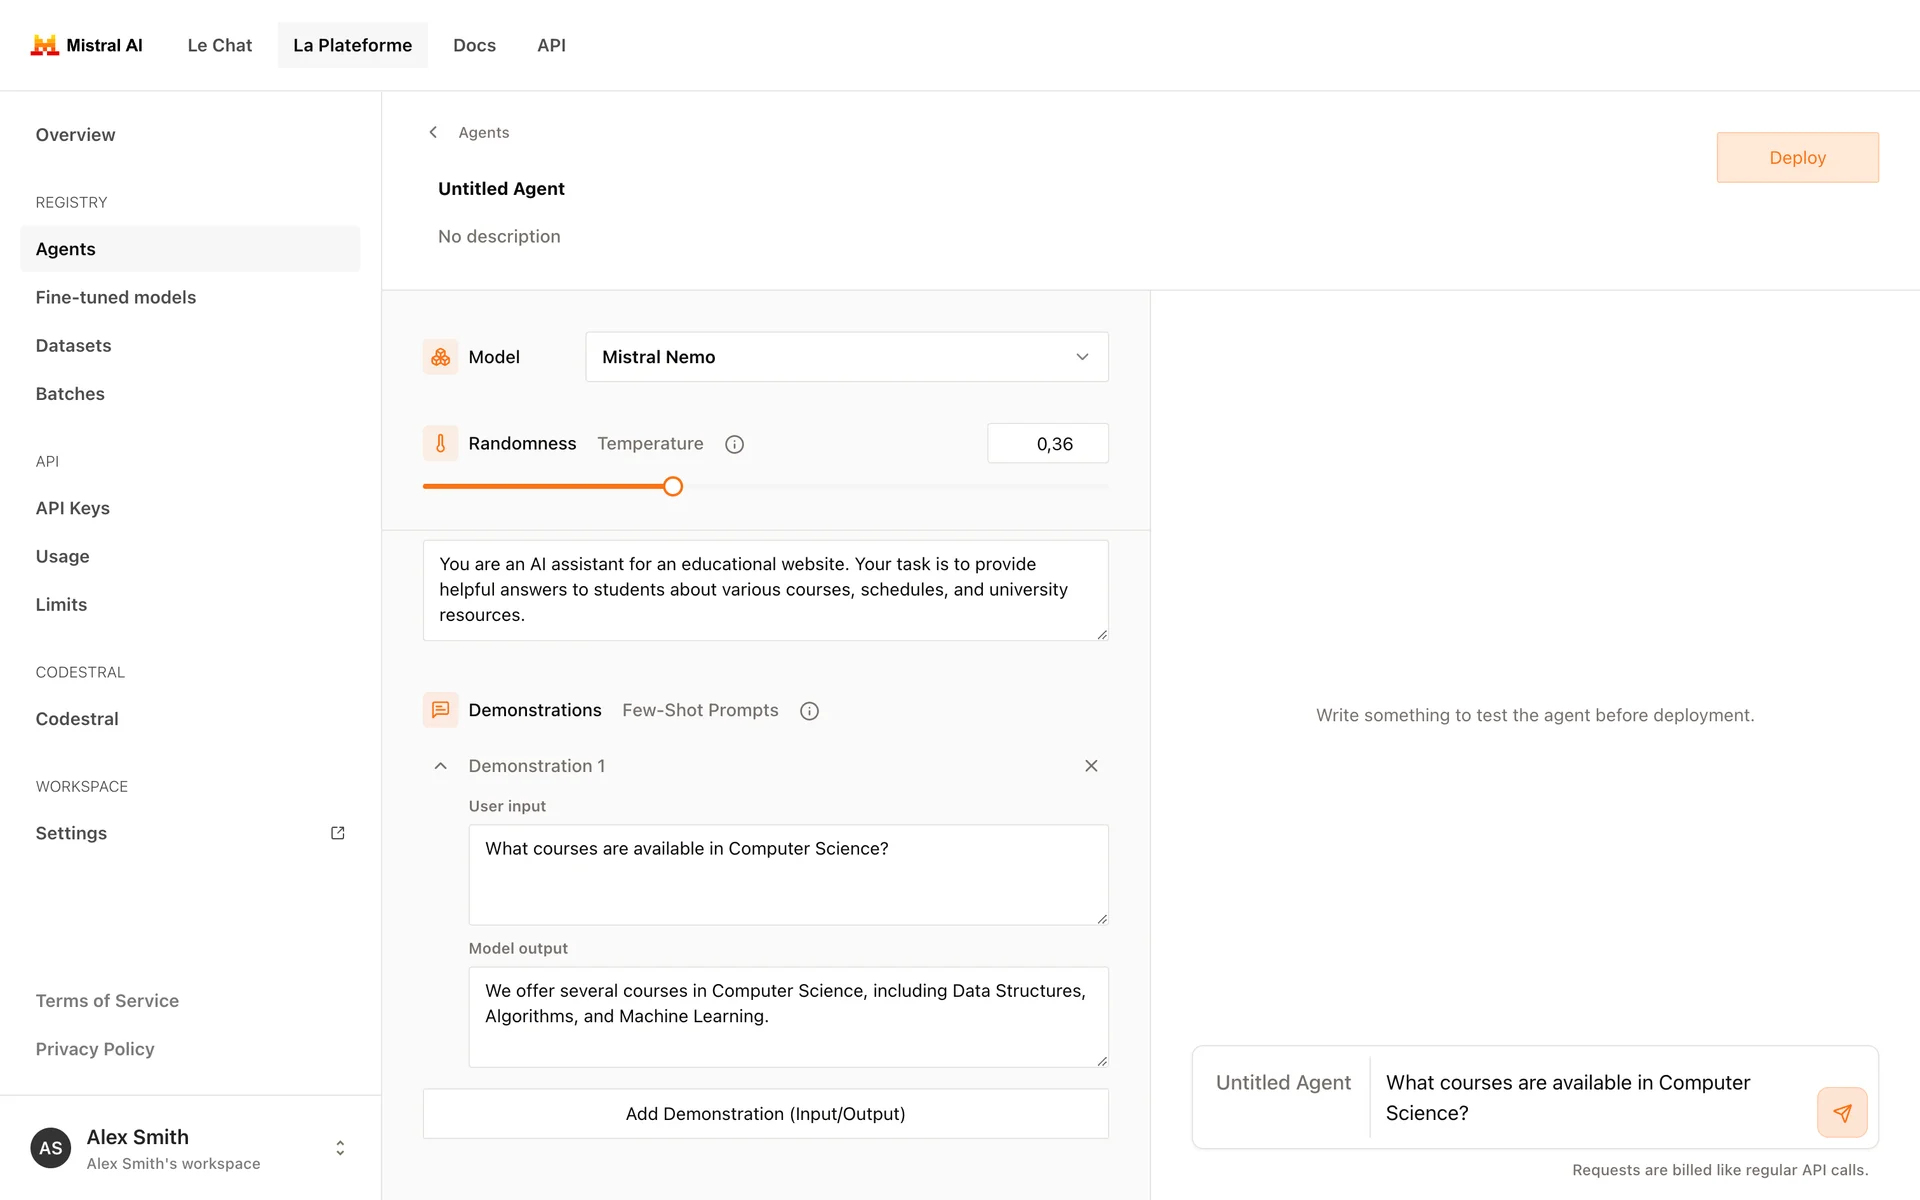Click the Privacy Policy link

tap(95, 1049)
